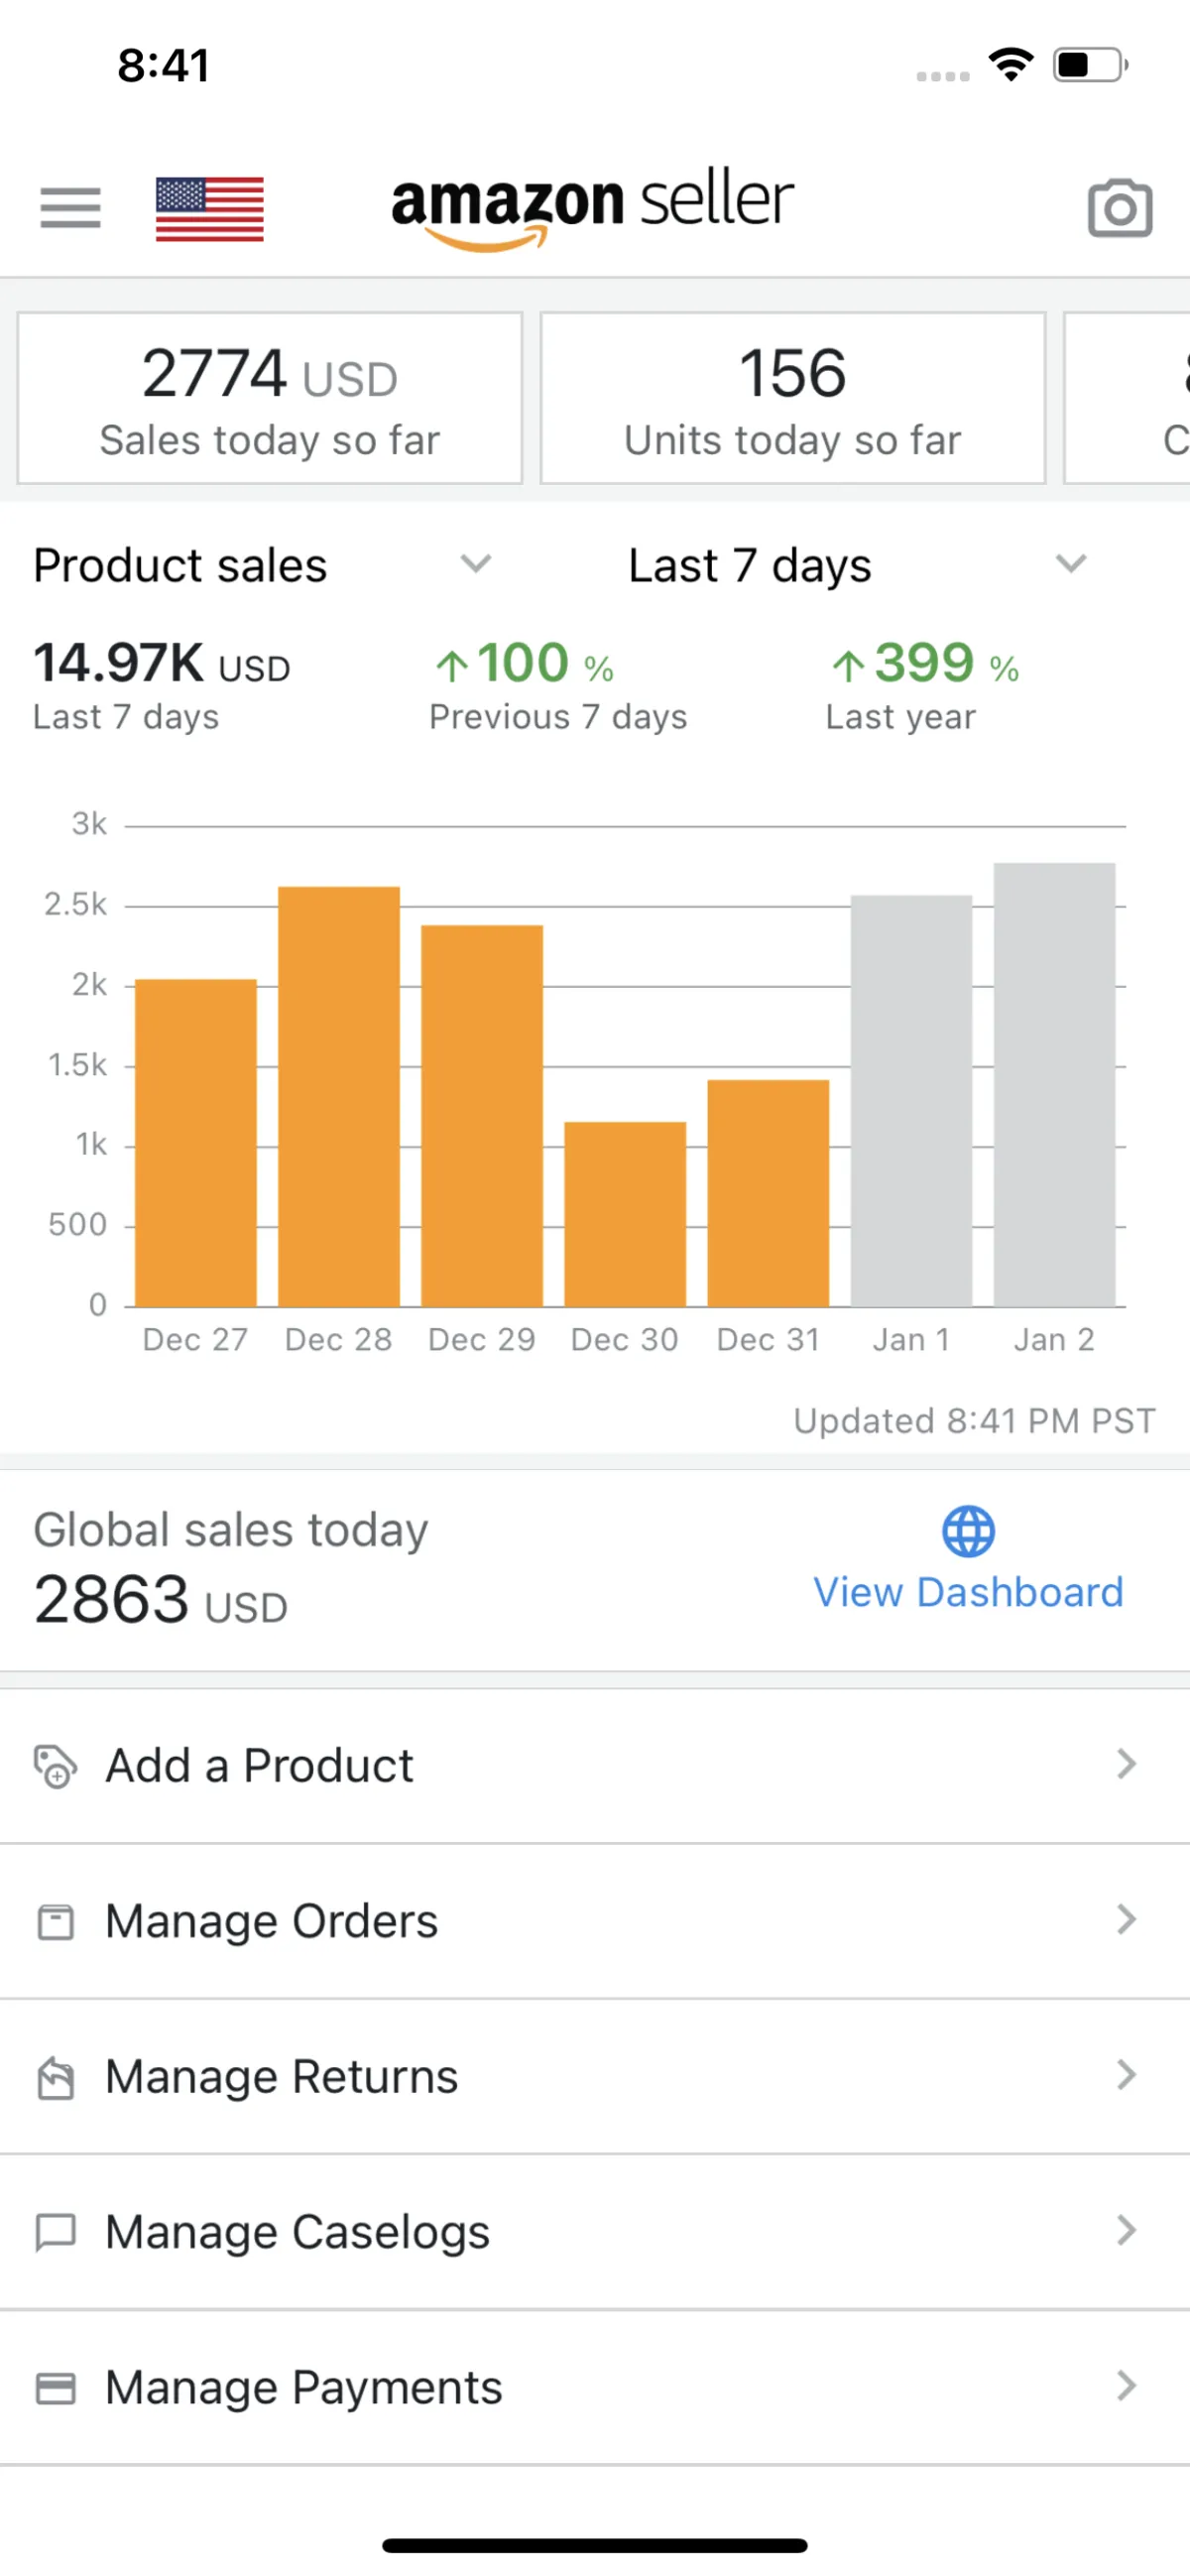Select the gray Jan 2 chart bar
1190x2576 pixels.
click(x=1054, y=1084)
